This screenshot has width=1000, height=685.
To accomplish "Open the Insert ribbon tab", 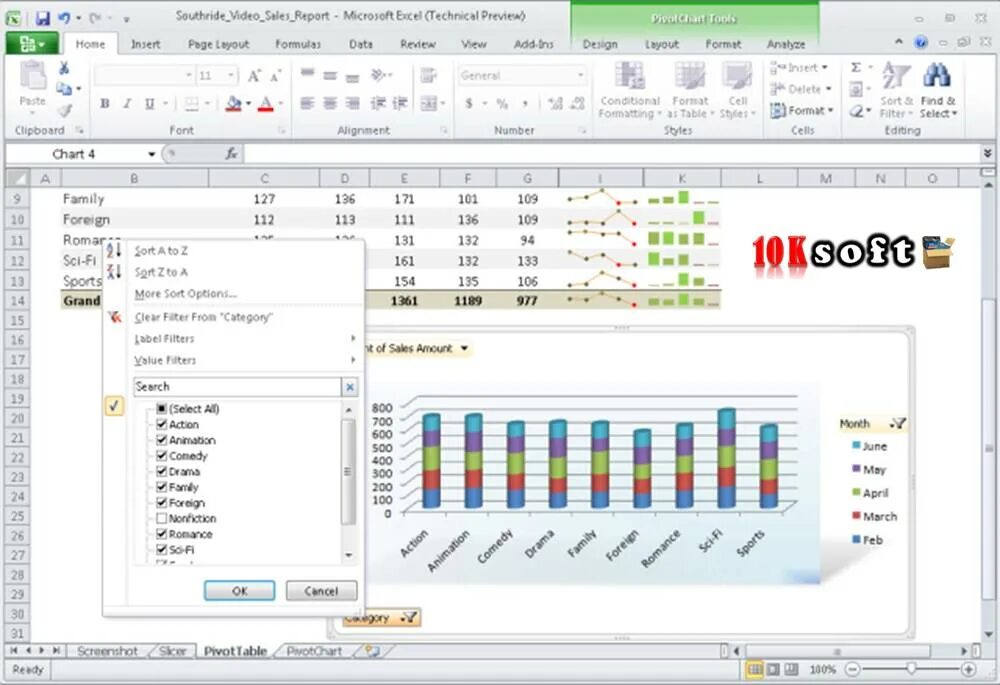I will coord(145,44).
